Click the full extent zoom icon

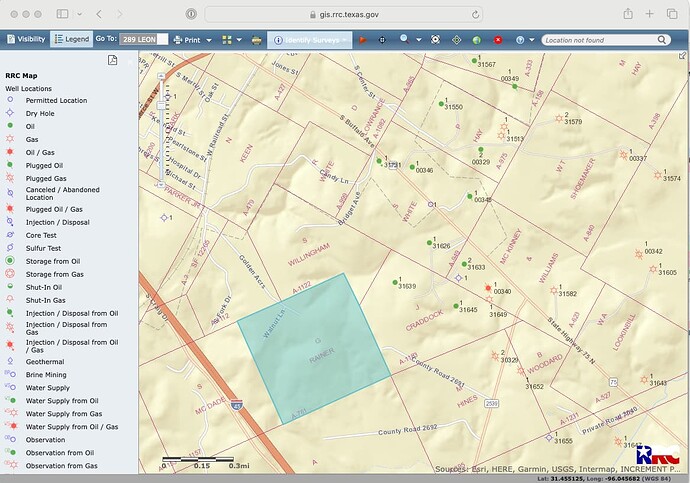[x=435, y=40]
